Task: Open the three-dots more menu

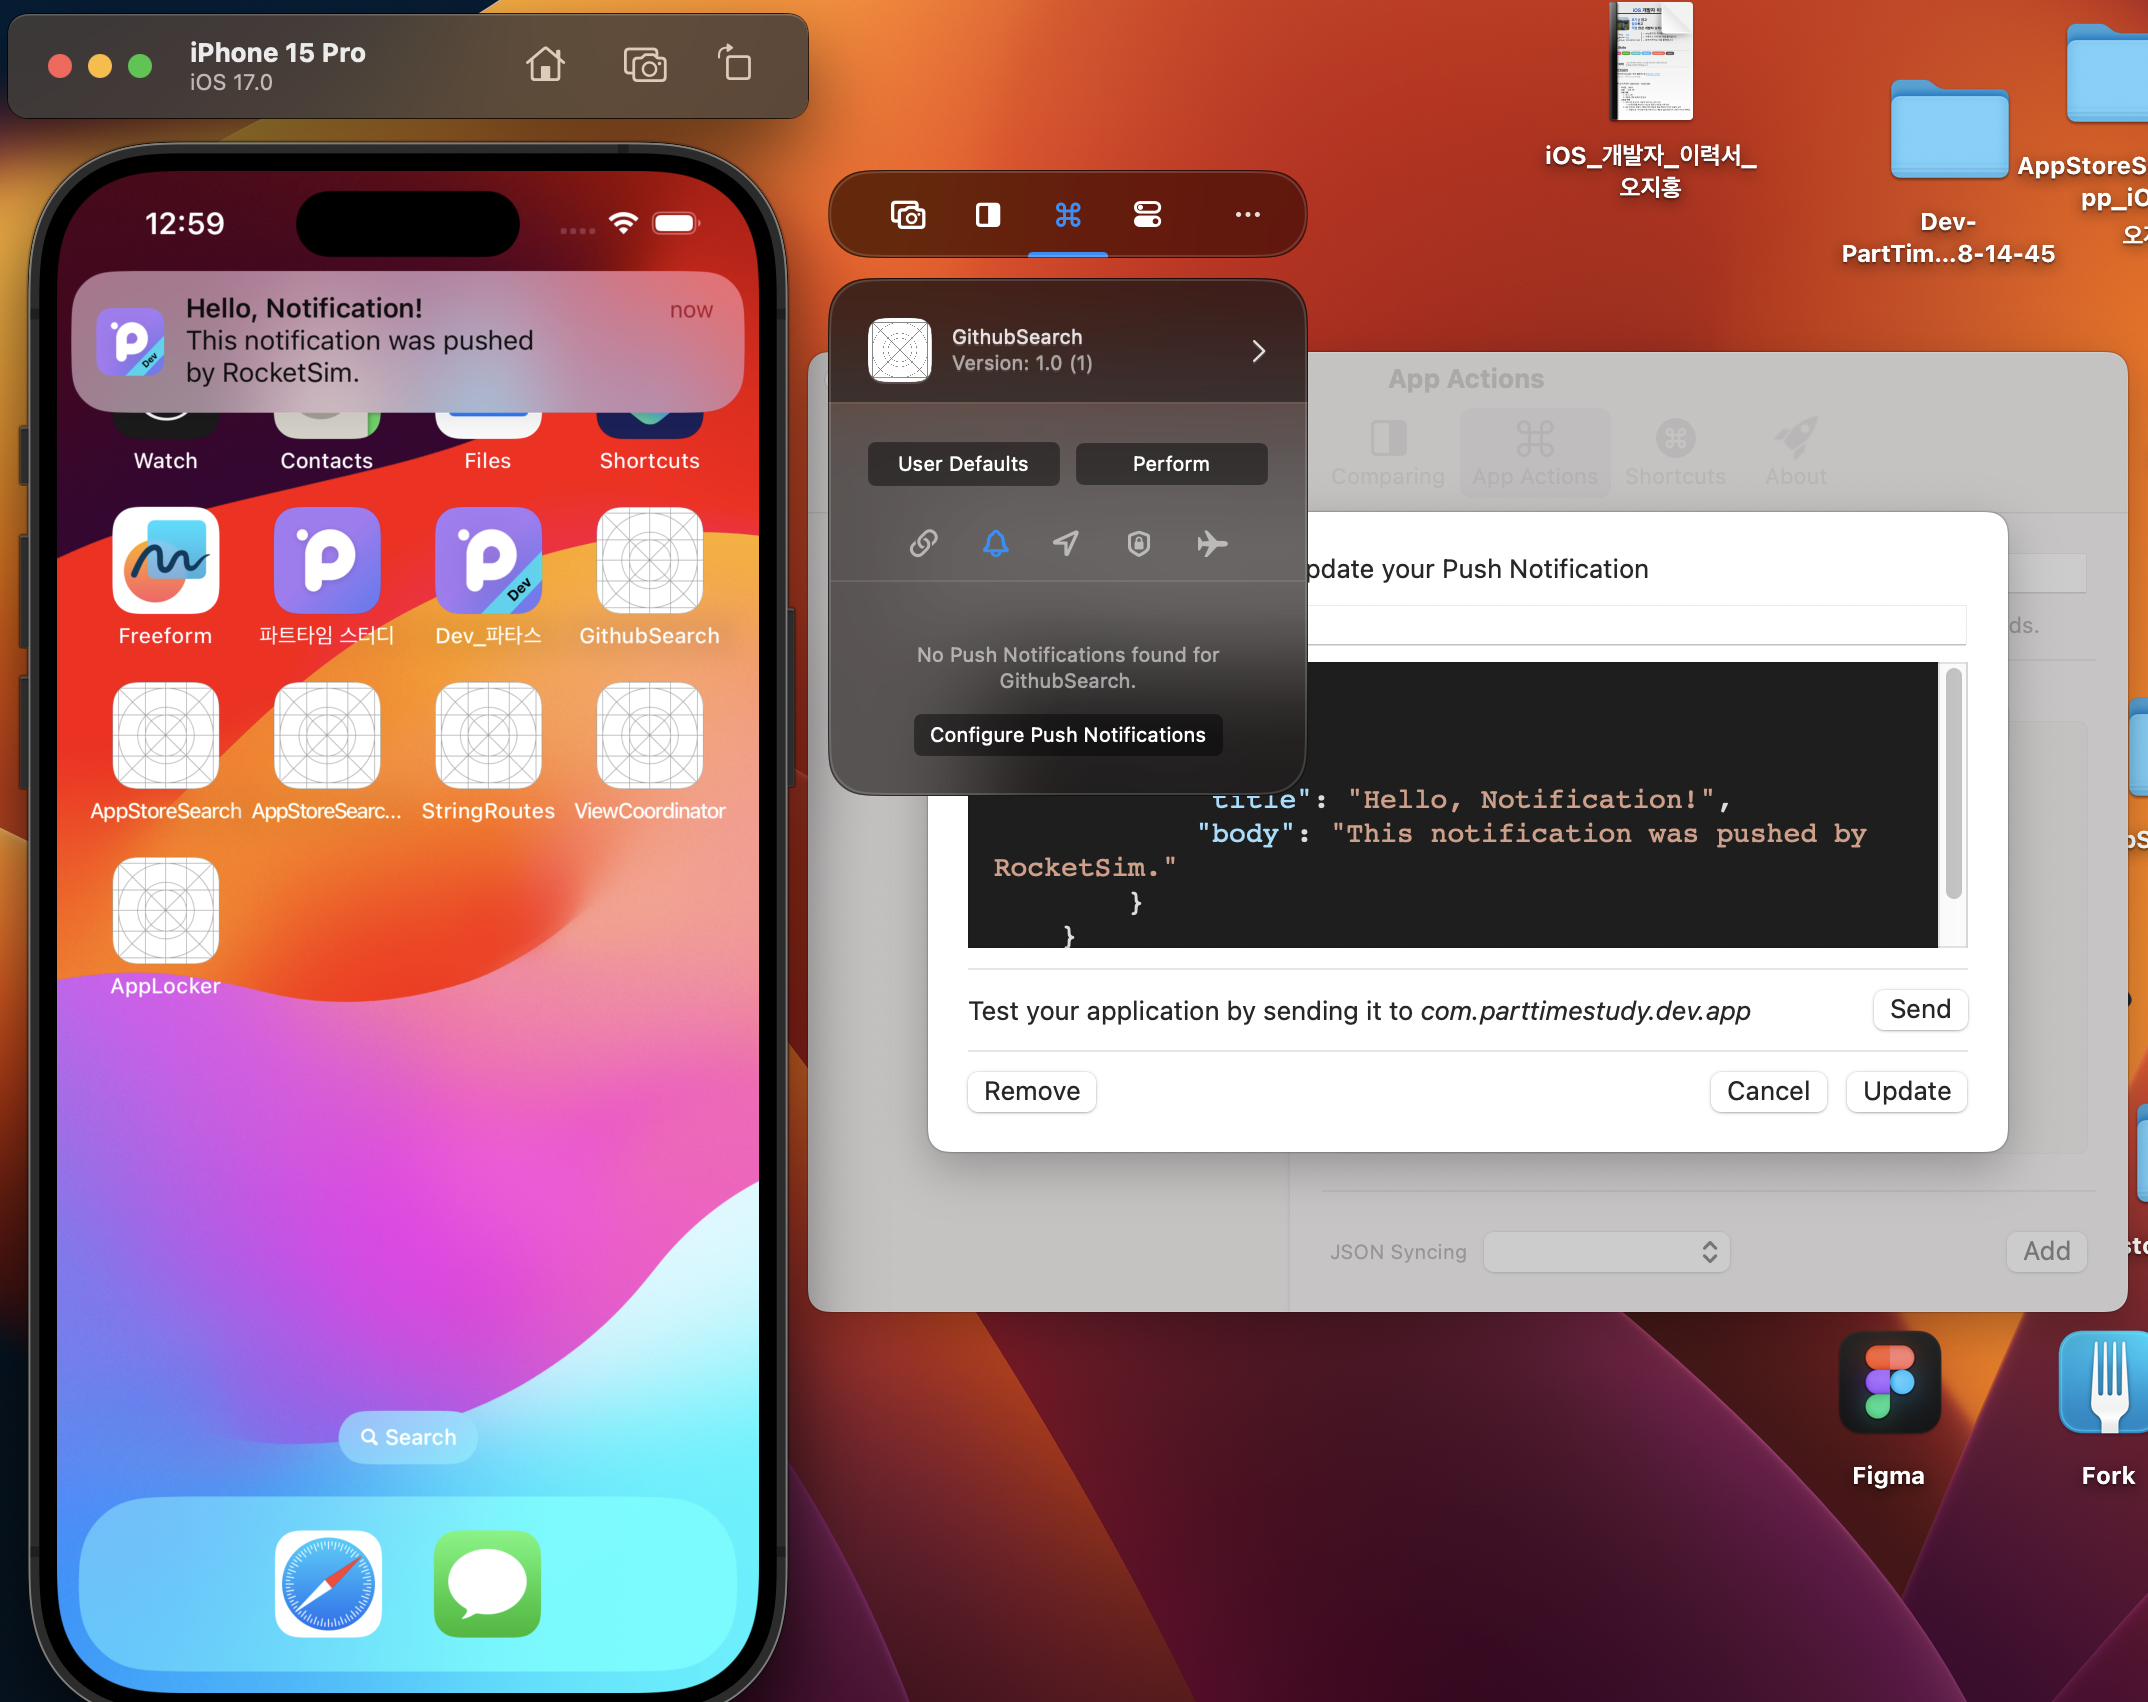Action: [x=1247, y=215]
